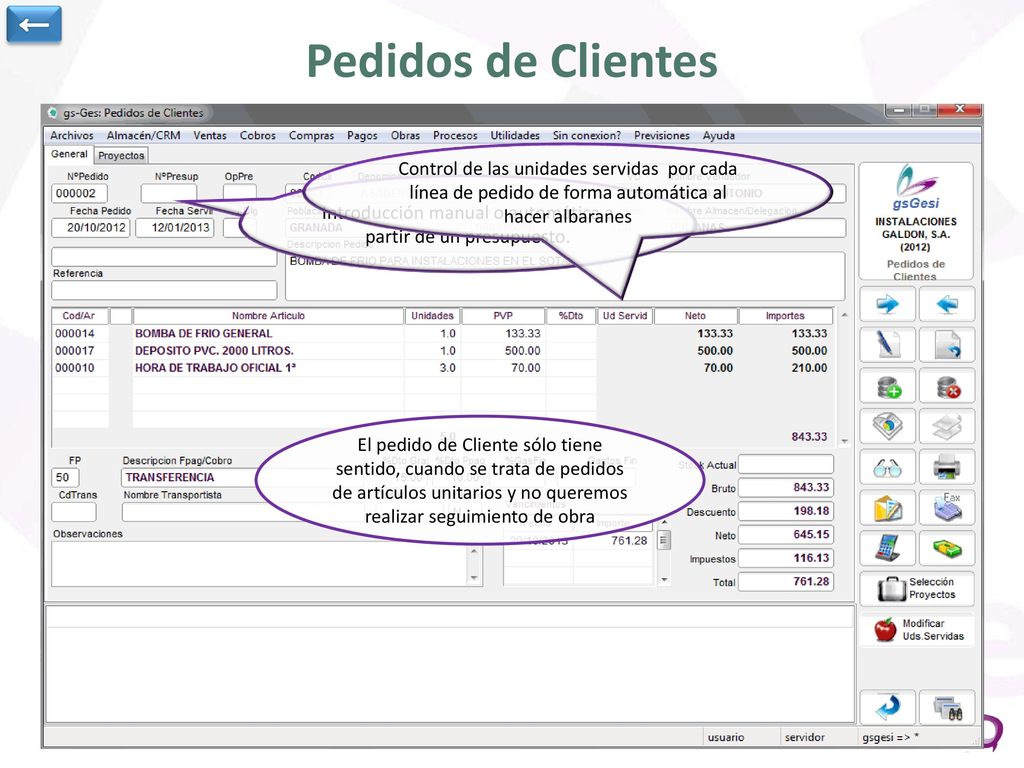Click the green money bills icon

click(947, 549)
